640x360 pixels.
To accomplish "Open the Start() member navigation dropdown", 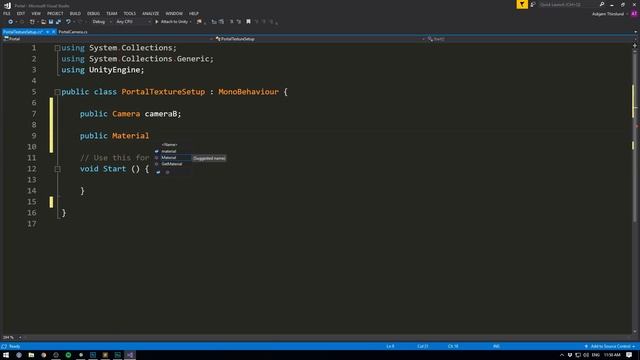I will [x=532, y=39].
